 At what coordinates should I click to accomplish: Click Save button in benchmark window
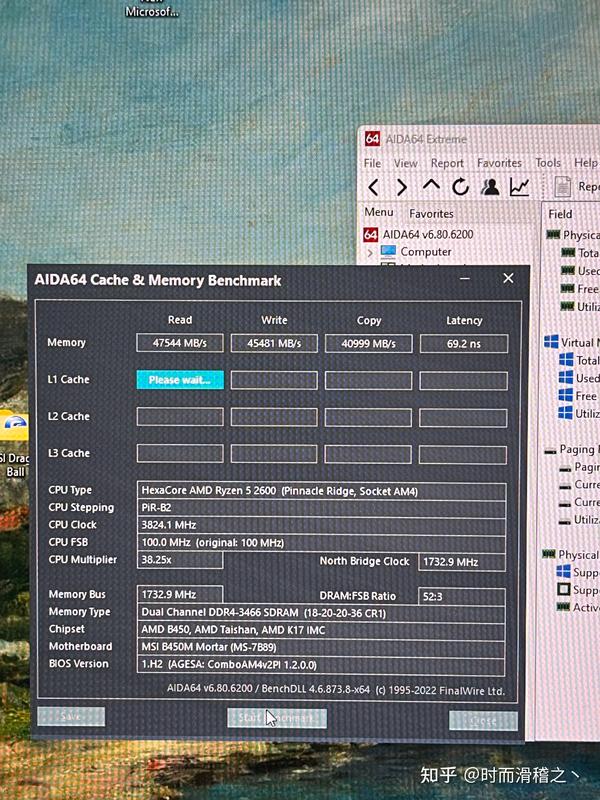click(x=71, y=716)
